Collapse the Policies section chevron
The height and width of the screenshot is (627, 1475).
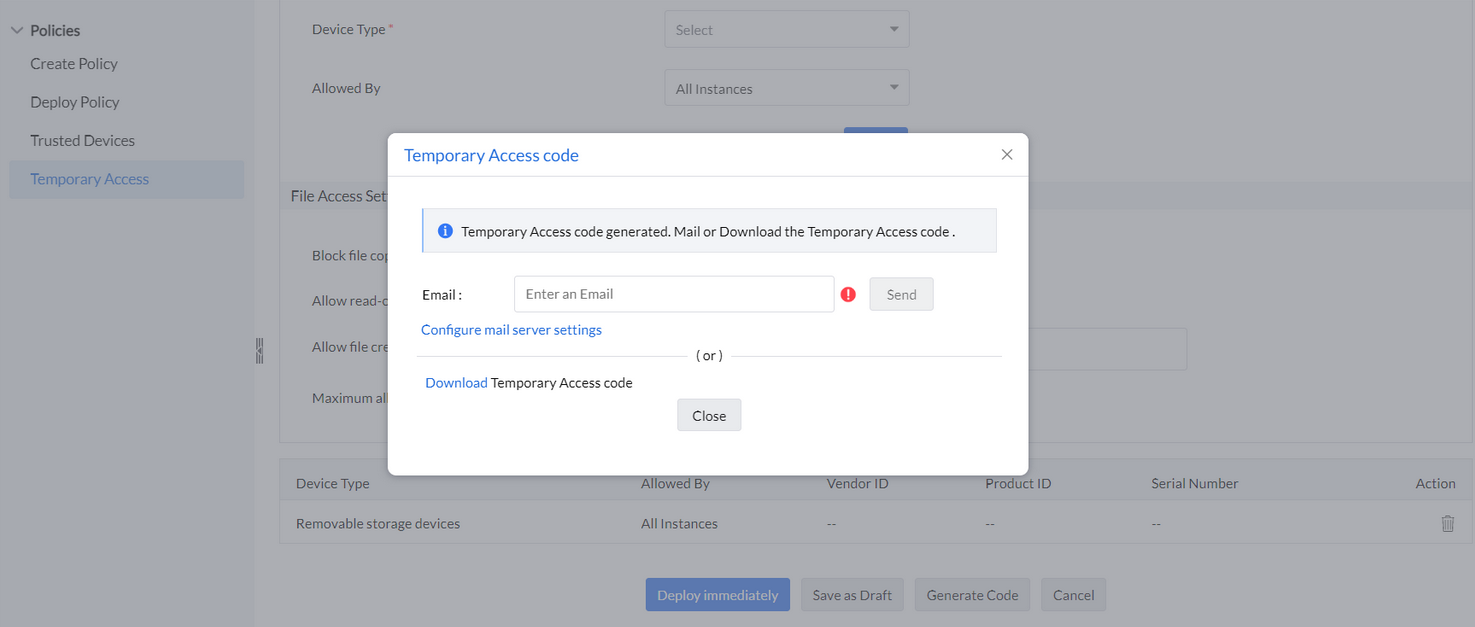pyautogui.click(x=16, y=30)
